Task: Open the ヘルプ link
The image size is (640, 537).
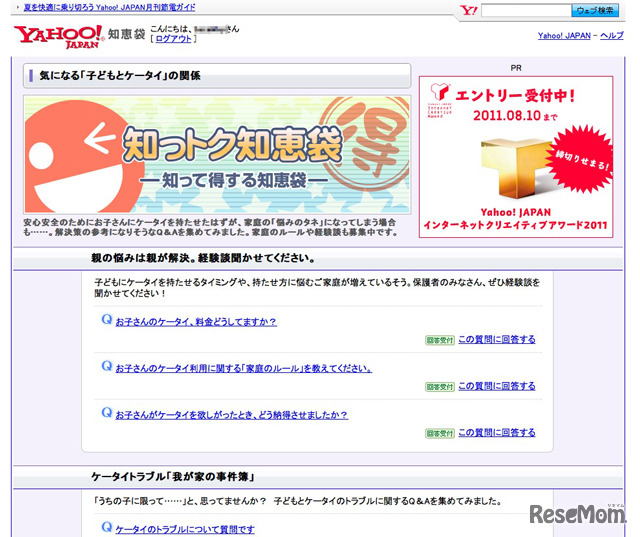Action: coord(611,36)
